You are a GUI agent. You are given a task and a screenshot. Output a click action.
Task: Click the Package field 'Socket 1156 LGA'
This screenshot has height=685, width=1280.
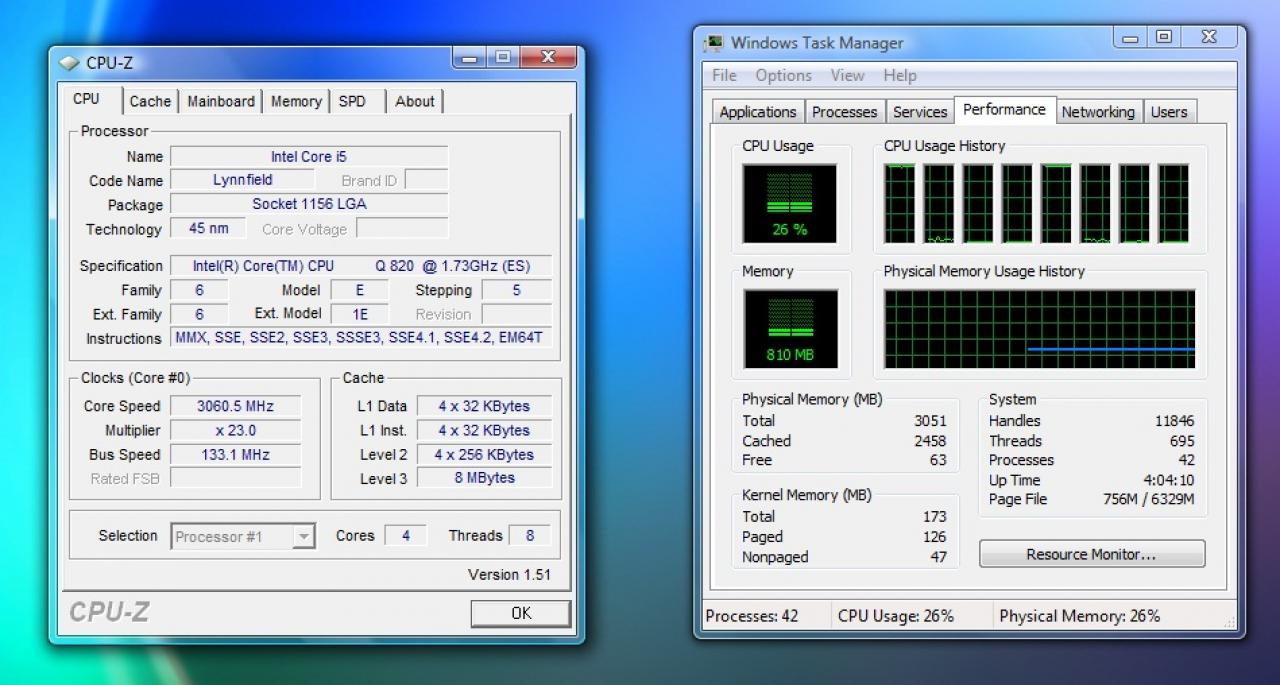(309, 204)
